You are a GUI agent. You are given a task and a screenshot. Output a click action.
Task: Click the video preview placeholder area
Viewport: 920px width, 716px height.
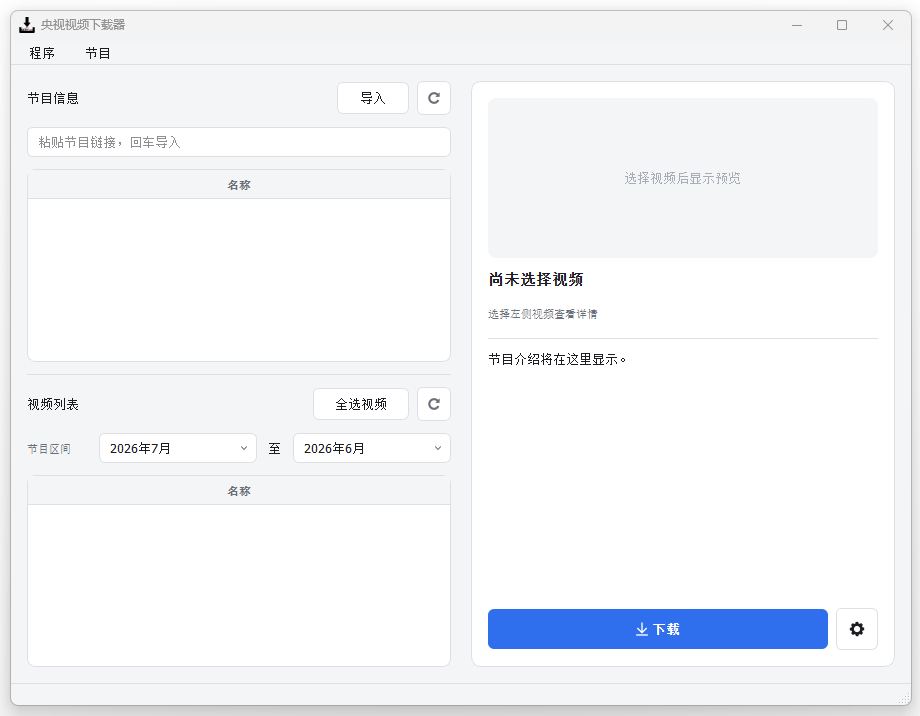pos(683,178)
